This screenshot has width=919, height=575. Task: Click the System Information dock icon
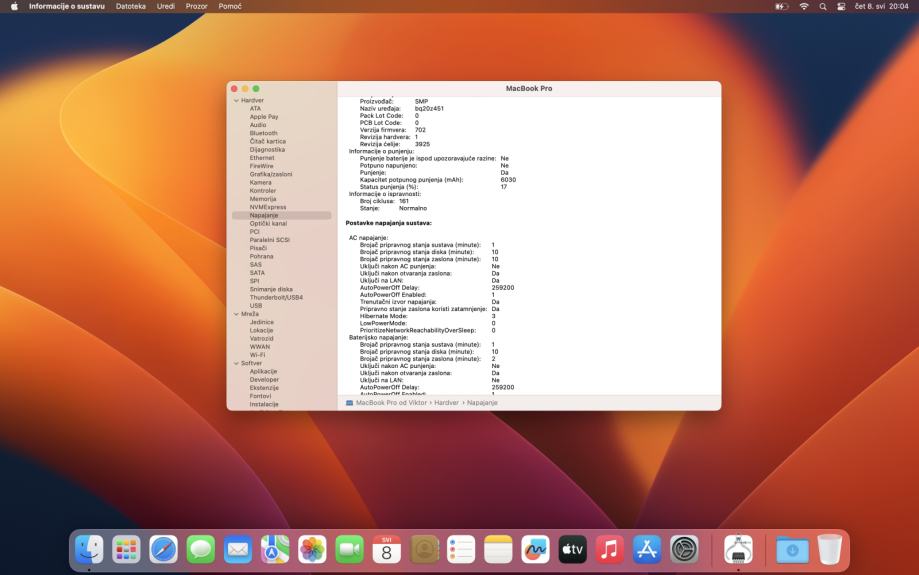(738, 549)
